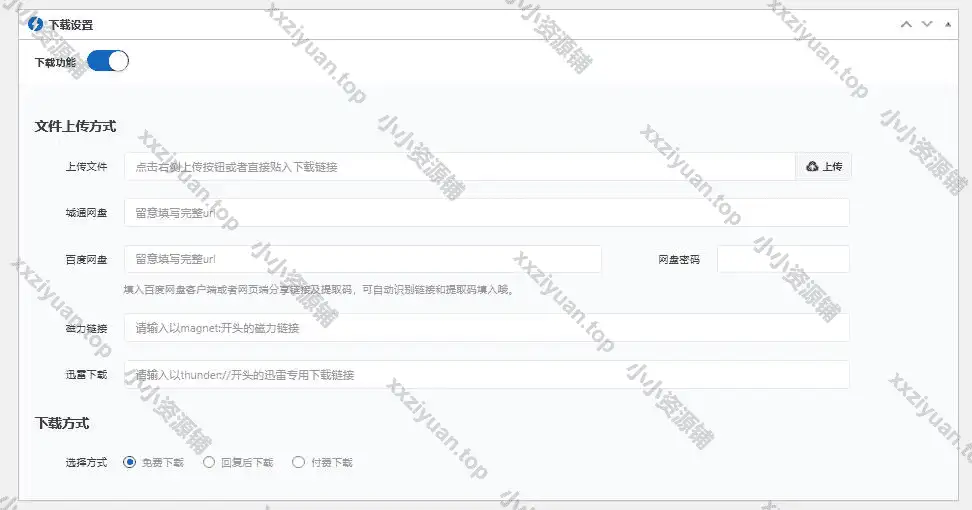Click the 磁力链接 field label

86,328
